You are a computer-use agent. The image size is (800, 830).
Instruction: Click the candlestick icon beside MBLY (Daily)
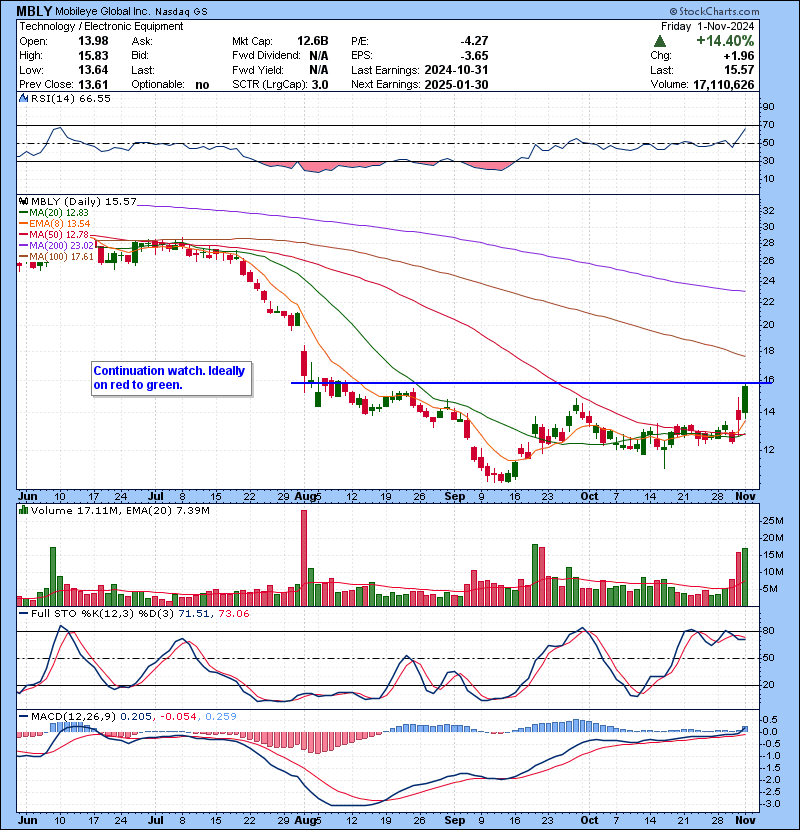[23, 201]
